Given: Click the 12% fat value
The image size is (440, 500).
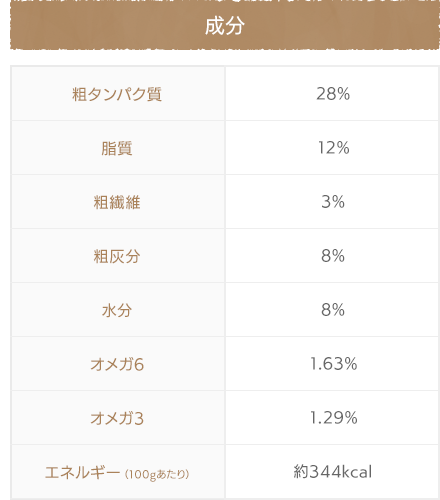Looking at the screenshot, I should (333, 148).
